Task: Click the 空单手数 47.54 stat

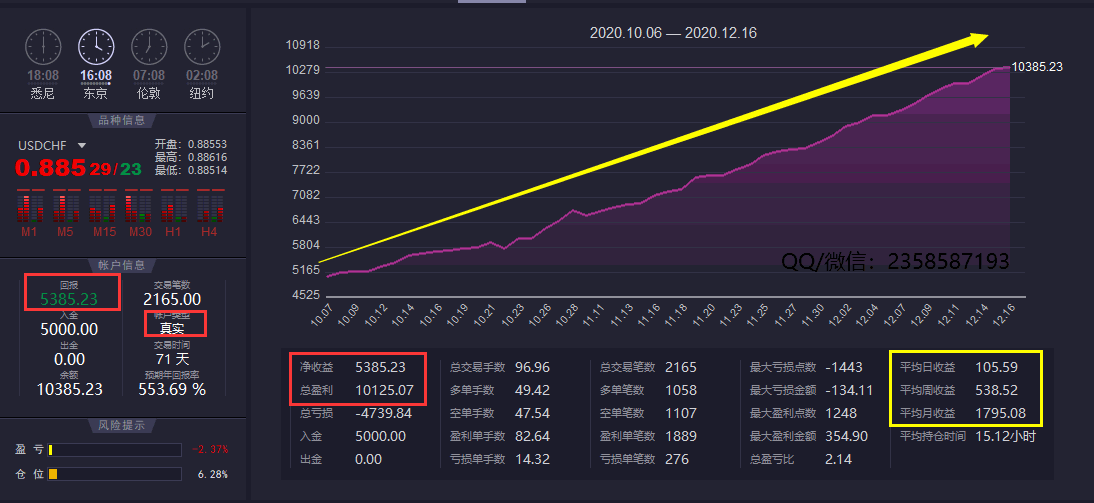Action: point(500,414)
